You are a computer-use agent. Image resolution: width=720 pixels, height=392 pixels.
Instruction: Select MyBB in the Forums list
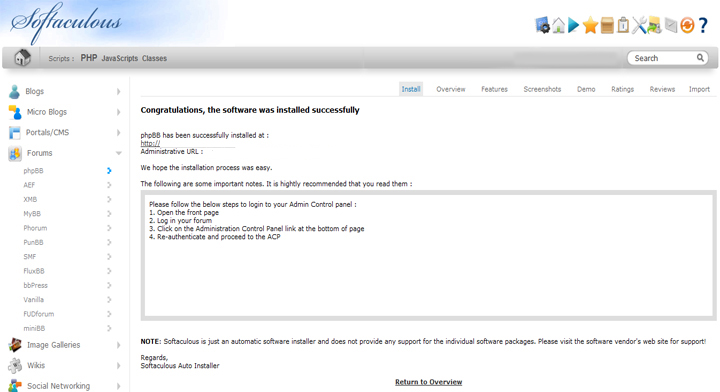point(32,214)
